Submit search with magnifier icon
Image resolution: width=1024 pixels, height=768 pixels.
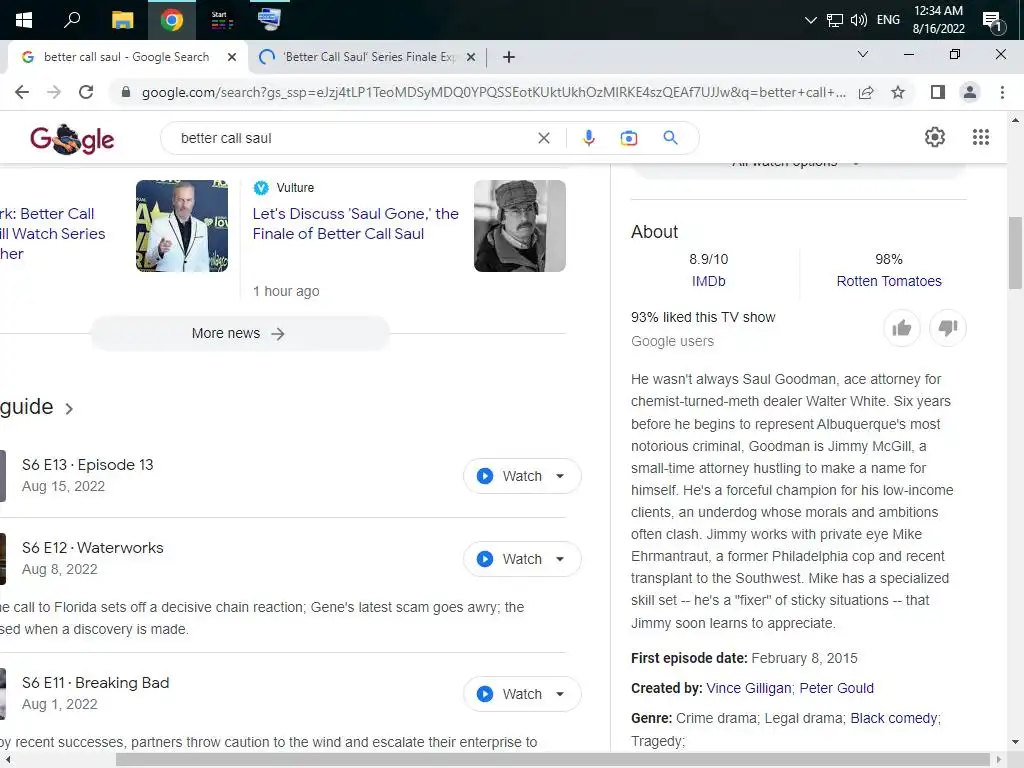point(670,138)
